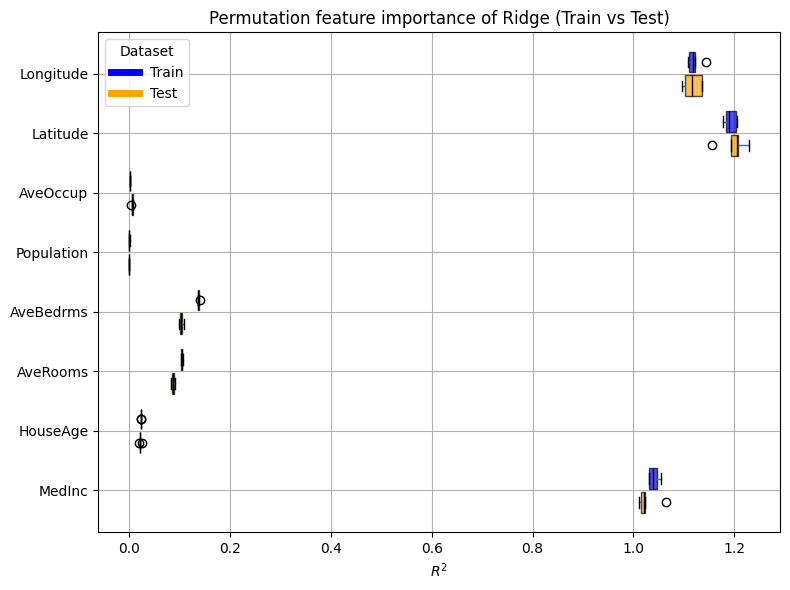
Task: Click the AveOccup y-axis label
Action: click(53, 193)
